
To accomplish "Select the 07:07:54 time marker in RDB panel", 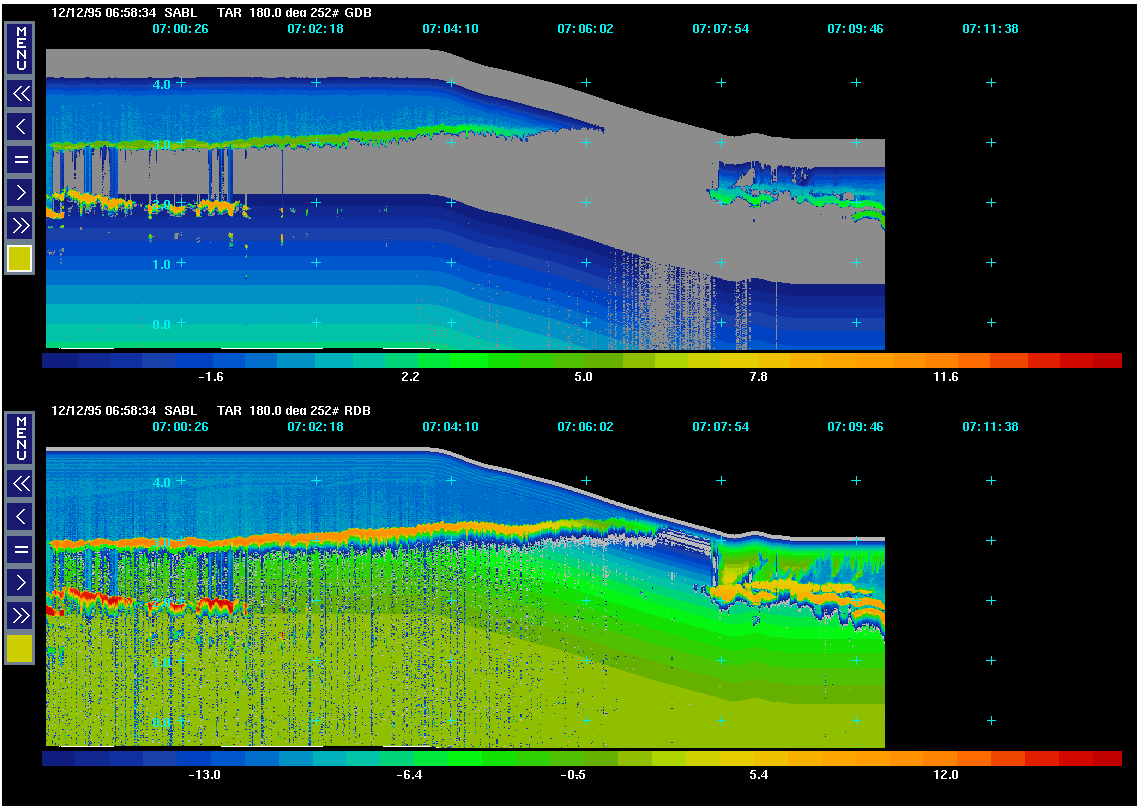I will 720,427.
